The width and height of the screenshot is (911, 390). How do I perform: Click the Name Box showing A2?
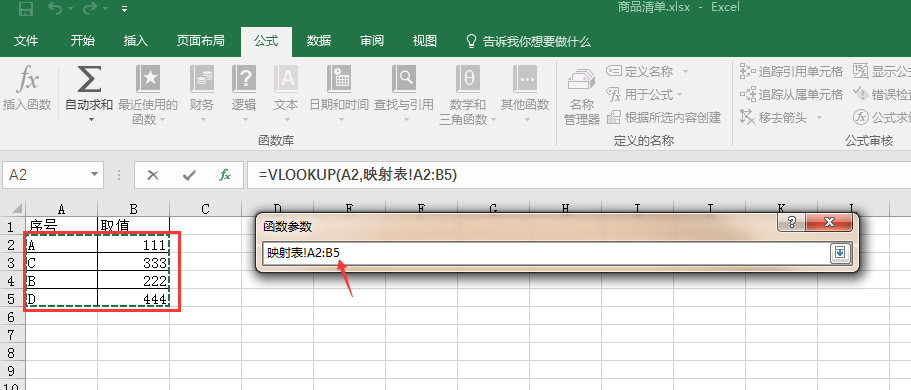(45, 175)
